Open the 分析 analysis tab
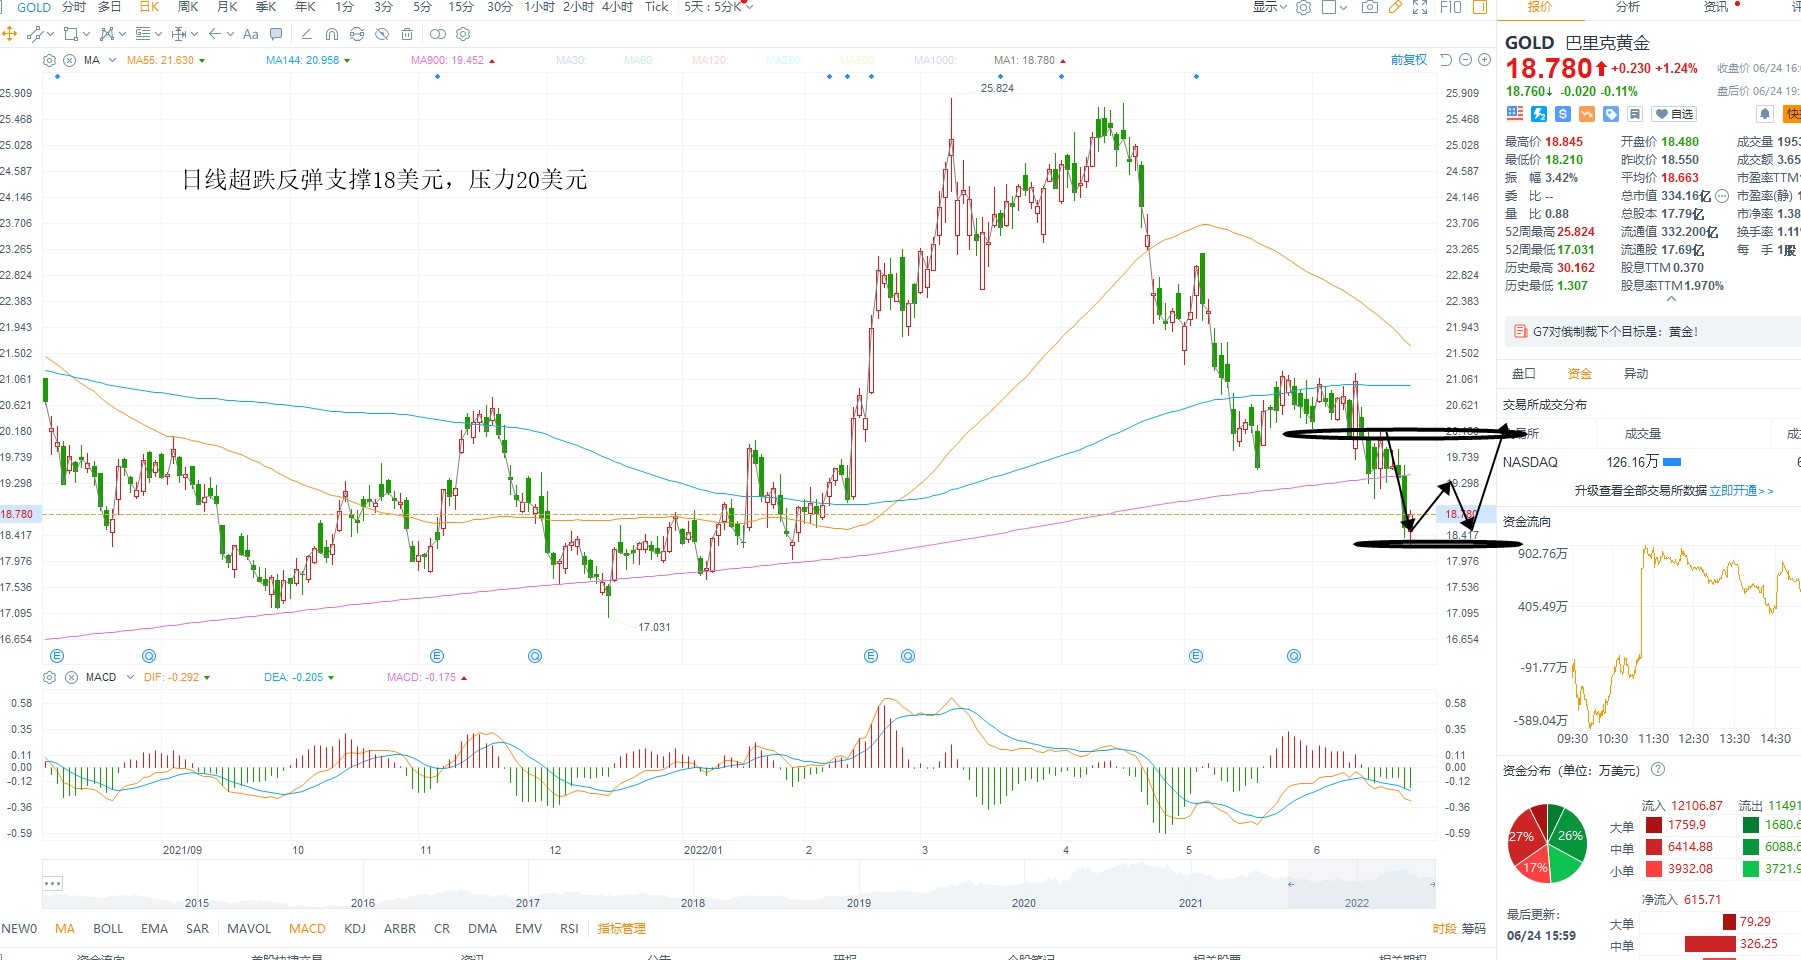Screen dimensions: 1801x960 pyautogui.click(x=1627, y=7)
